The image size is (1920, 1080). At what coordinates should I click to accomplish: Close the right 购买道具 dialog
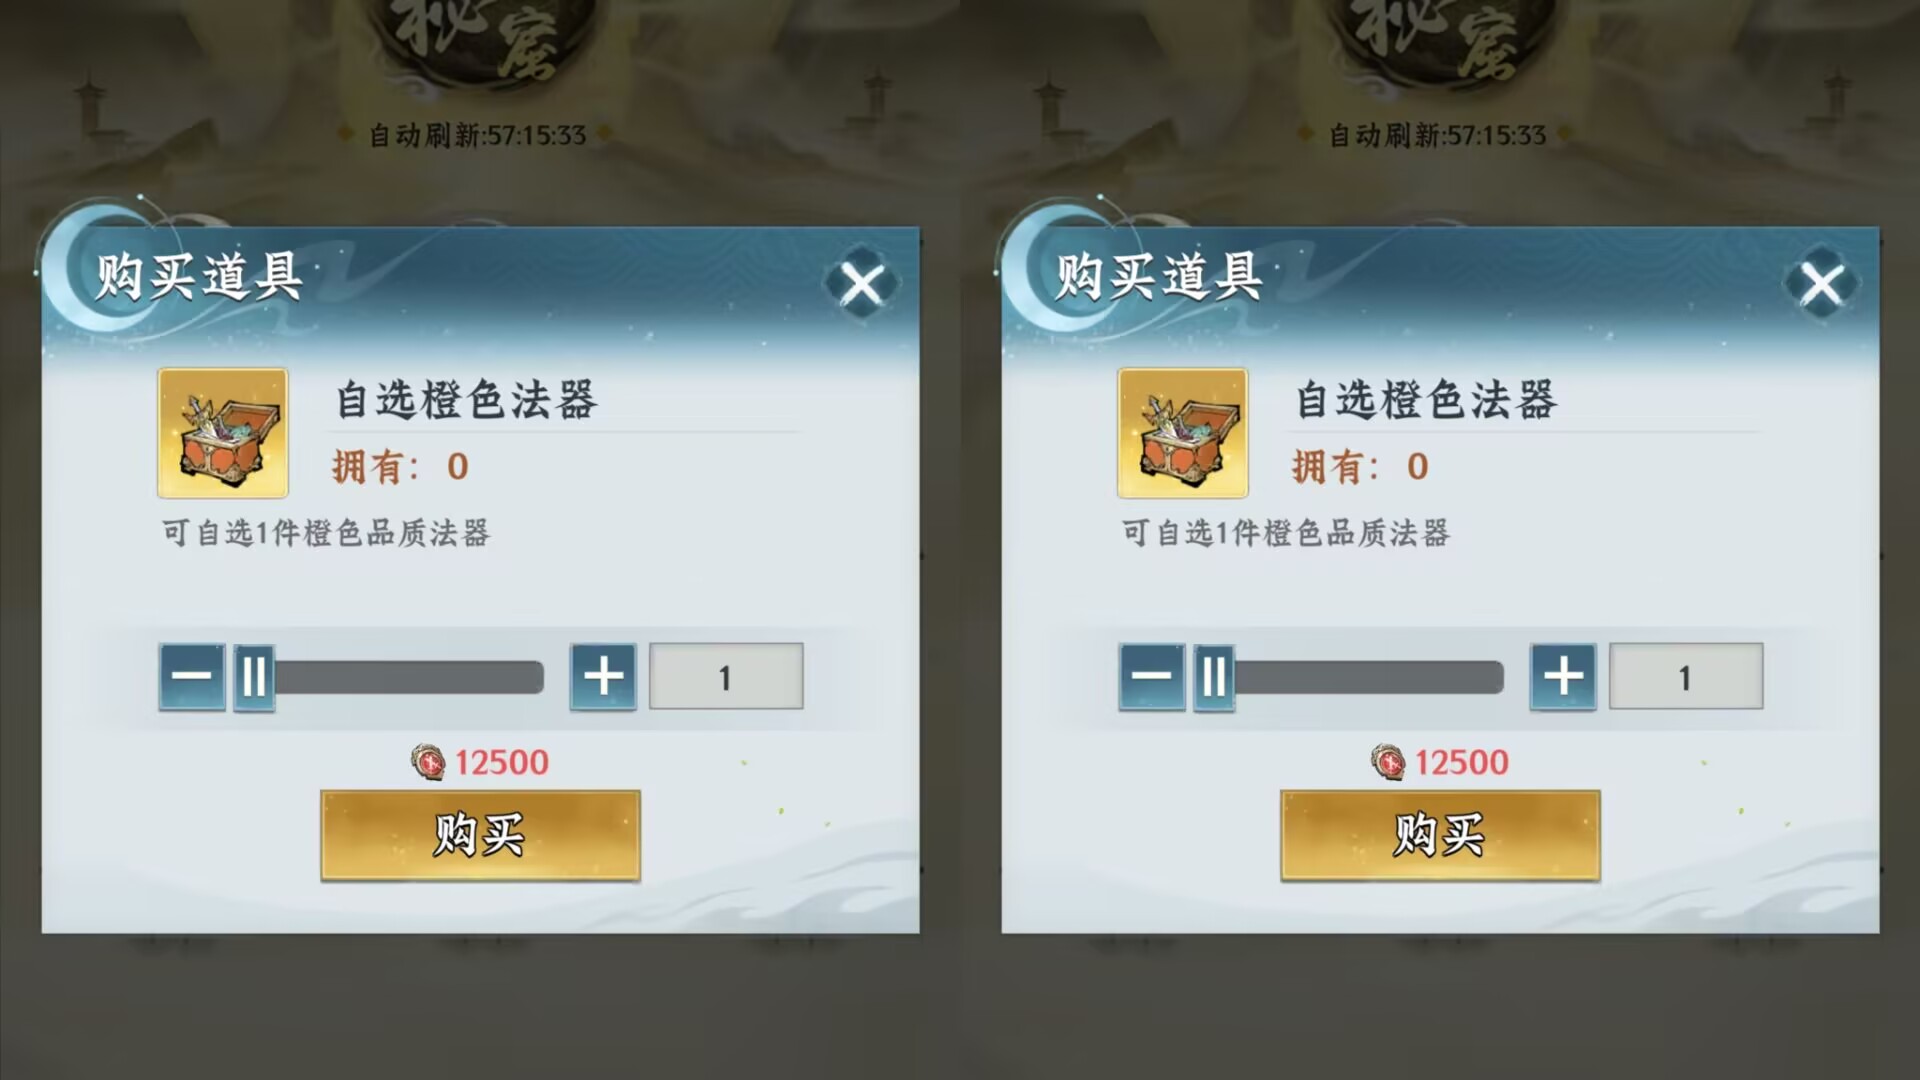pyautogui.click(x=1821, y=284)
